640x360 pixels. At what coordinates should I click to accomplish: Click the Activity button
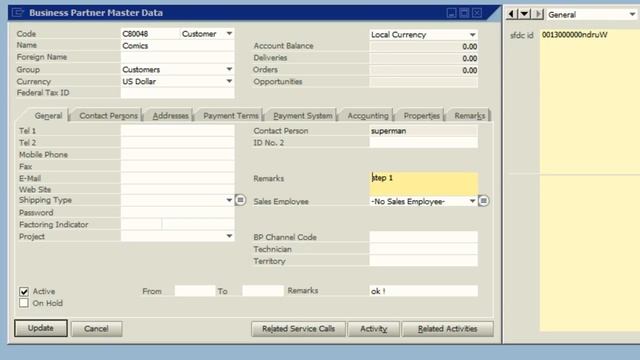click(373, 329)
